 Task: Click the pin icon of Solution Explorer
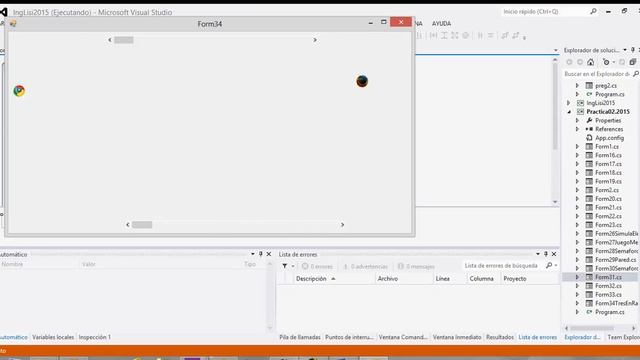[x=633, y=50]
